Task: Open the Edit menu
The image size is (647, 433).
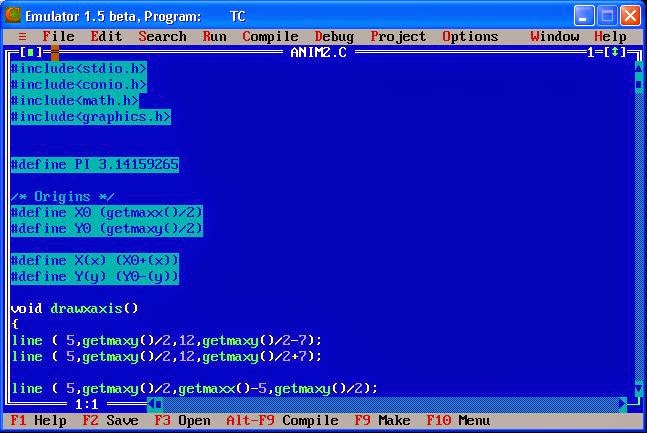Action: pyautogui.click(x=106, y=36)
